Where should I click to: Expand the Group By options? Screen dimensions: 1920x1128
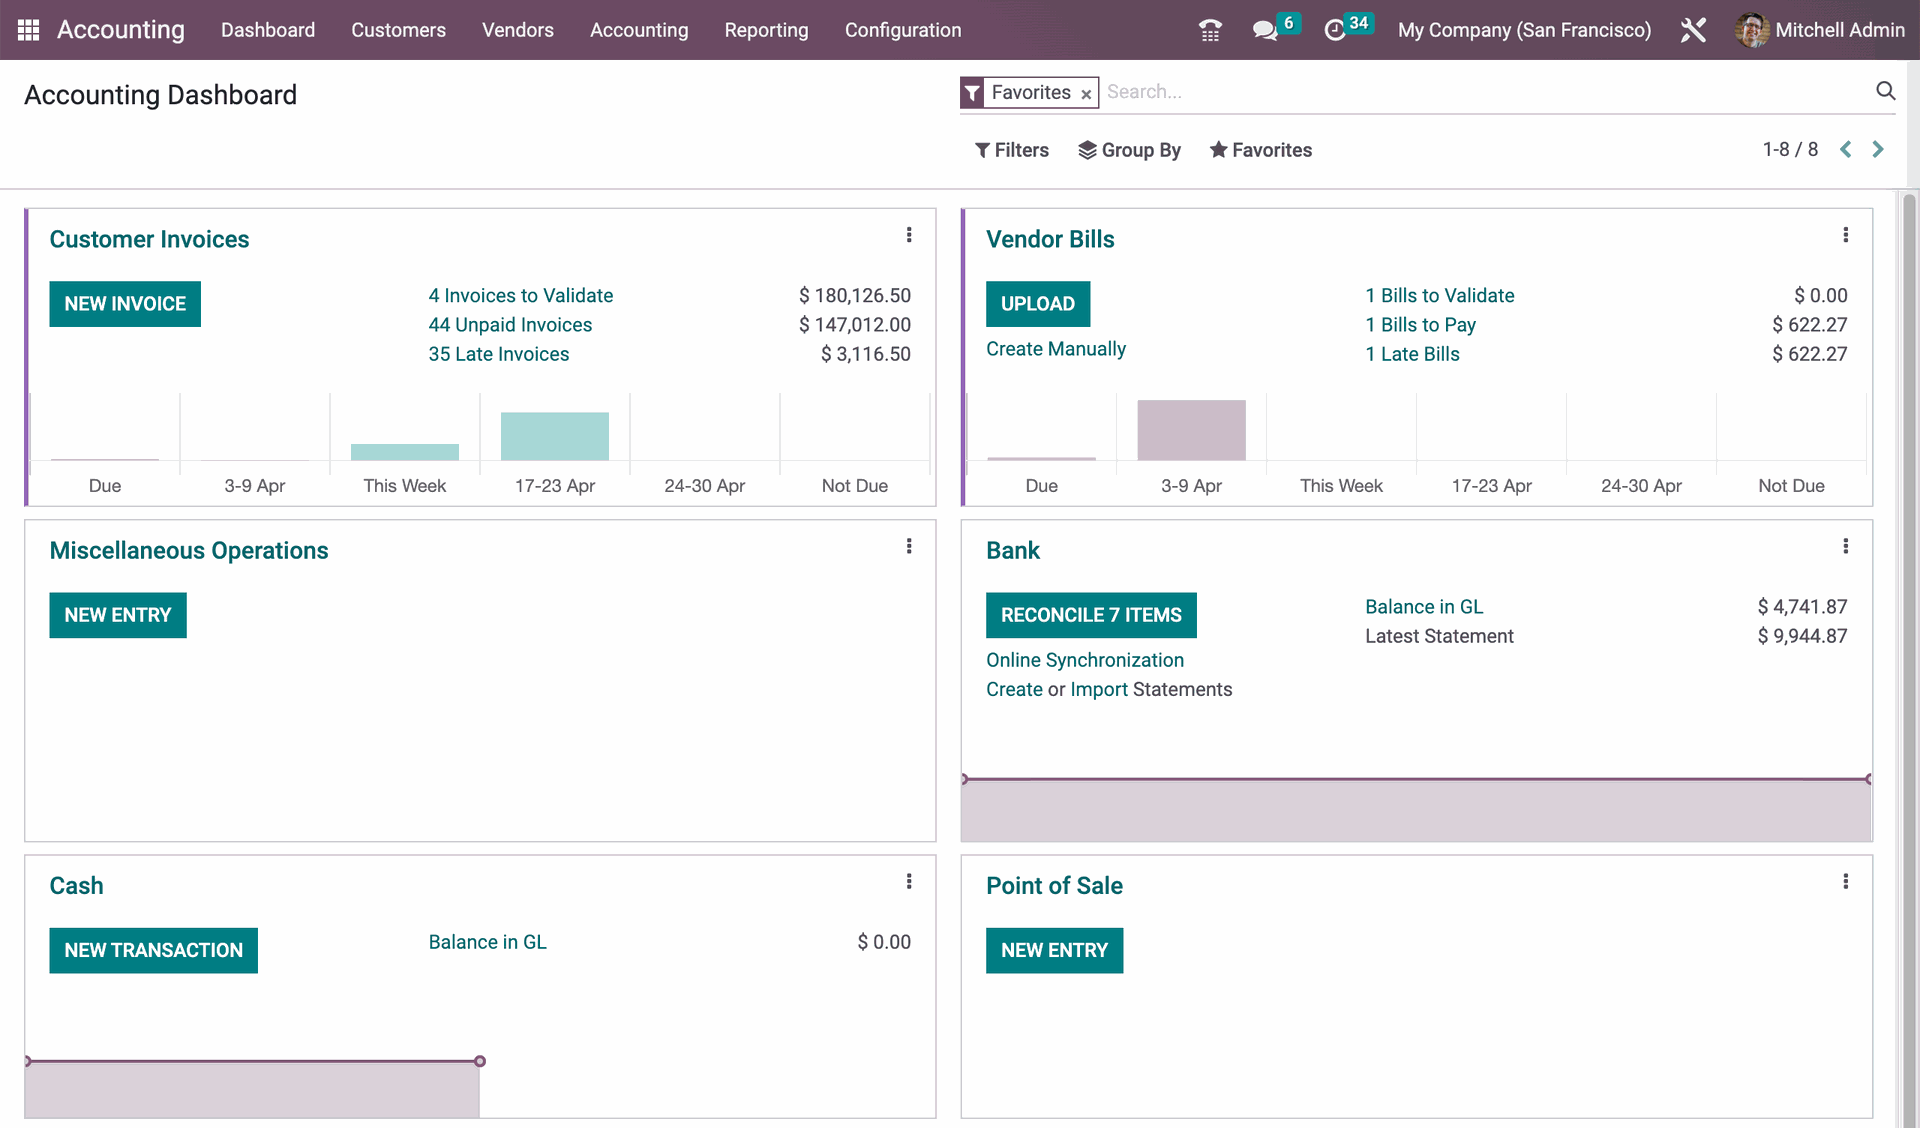[x=1130, y=149]
